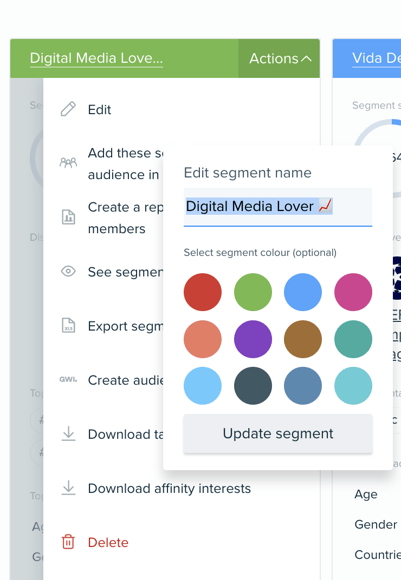
Task: Choose Export segment option
Action: (x=125, y=326)
